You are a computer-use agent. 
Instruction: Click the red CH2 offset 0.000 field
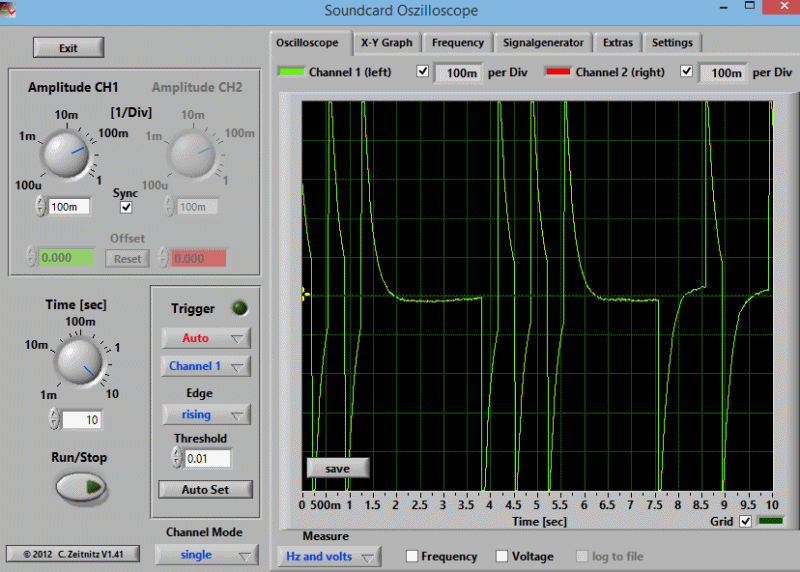click(198, 258)
